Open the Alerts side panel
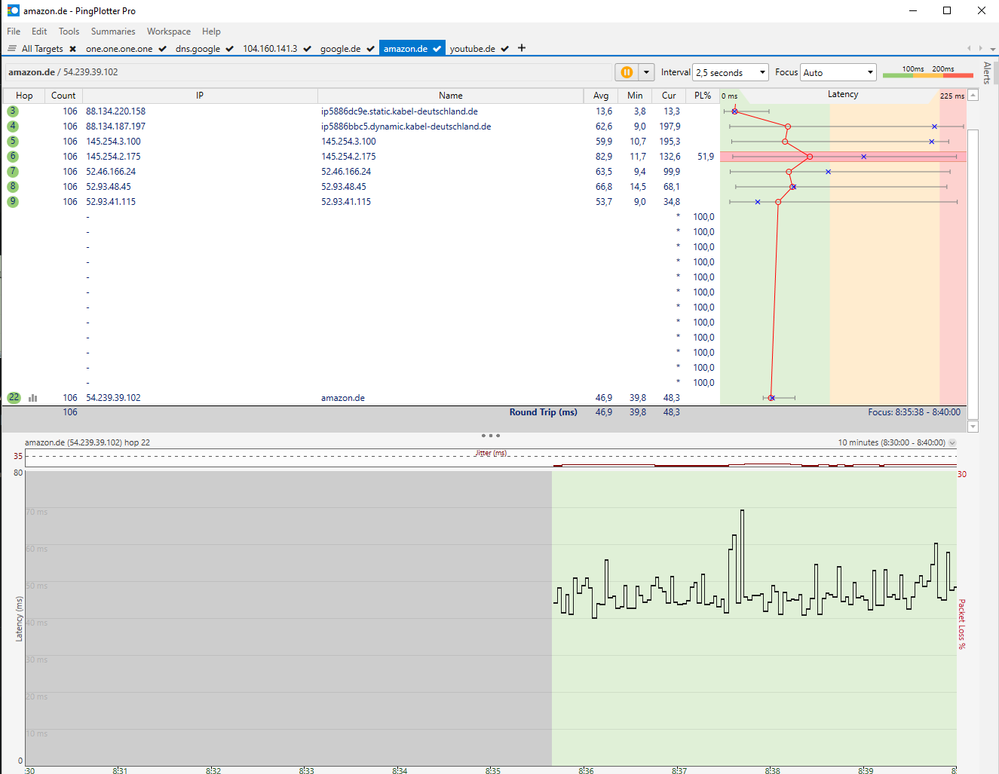Image resolution: width=999 pixels, height=774 pixels. (987, 73)
